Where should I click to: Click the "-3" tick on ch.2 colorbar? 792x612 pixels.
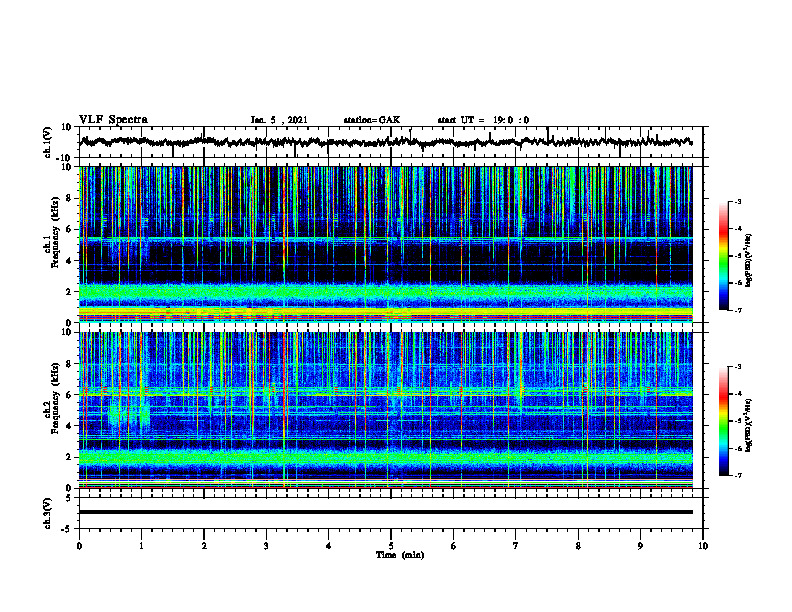point(738,367)
